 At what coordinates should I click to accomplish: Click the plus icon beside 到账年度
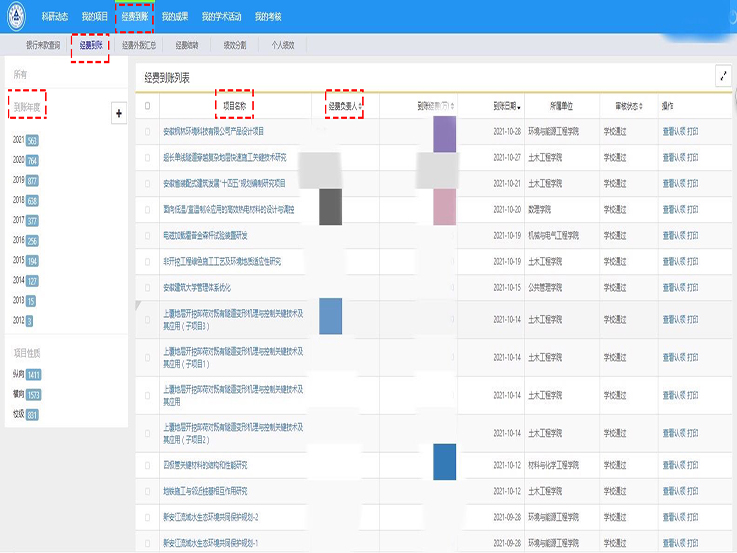coord(119,114)
